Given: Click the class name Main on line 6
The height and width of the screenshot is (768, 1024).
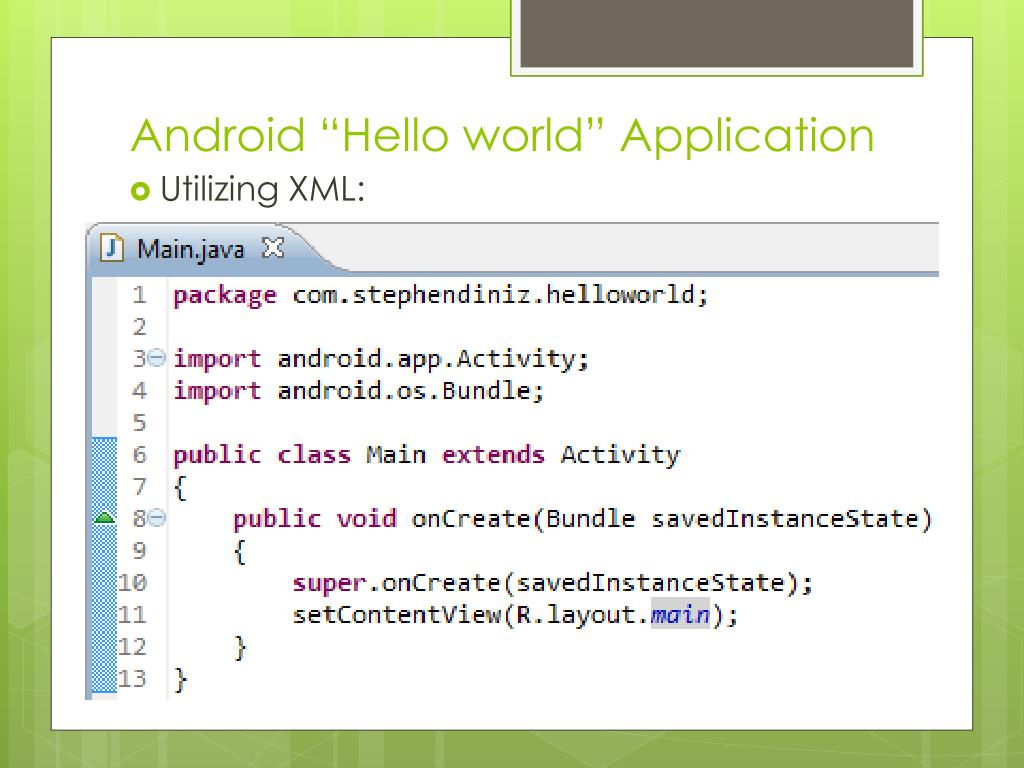Looking at the screenshot, I should point(396,455).
